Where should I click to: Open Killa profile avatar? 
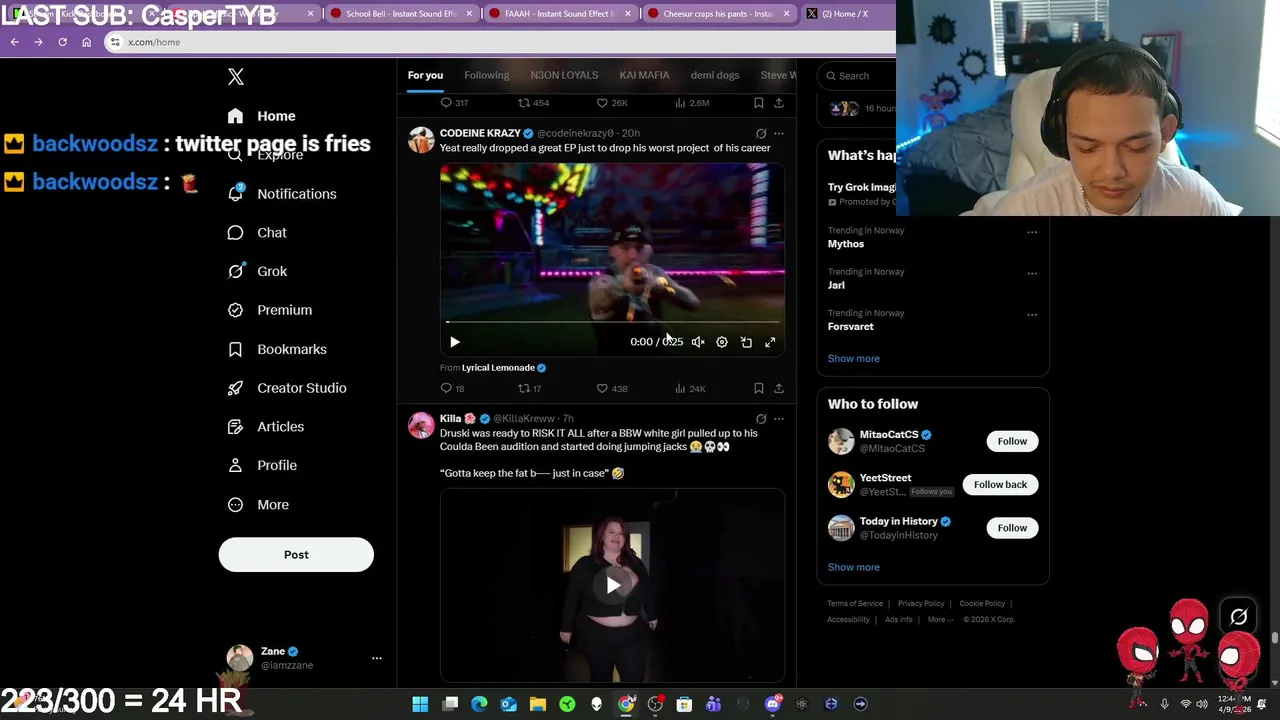[421, 426]
